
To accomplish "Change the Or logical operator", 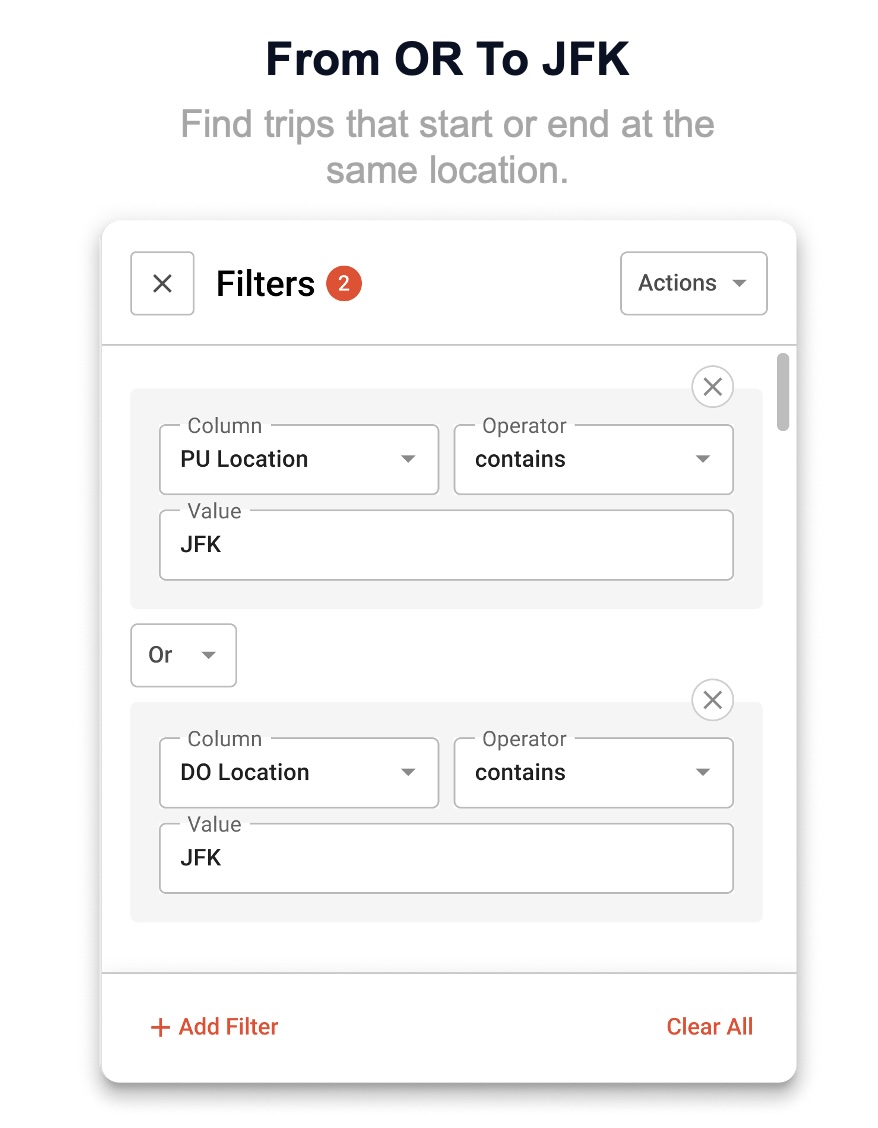I will 183,655.
